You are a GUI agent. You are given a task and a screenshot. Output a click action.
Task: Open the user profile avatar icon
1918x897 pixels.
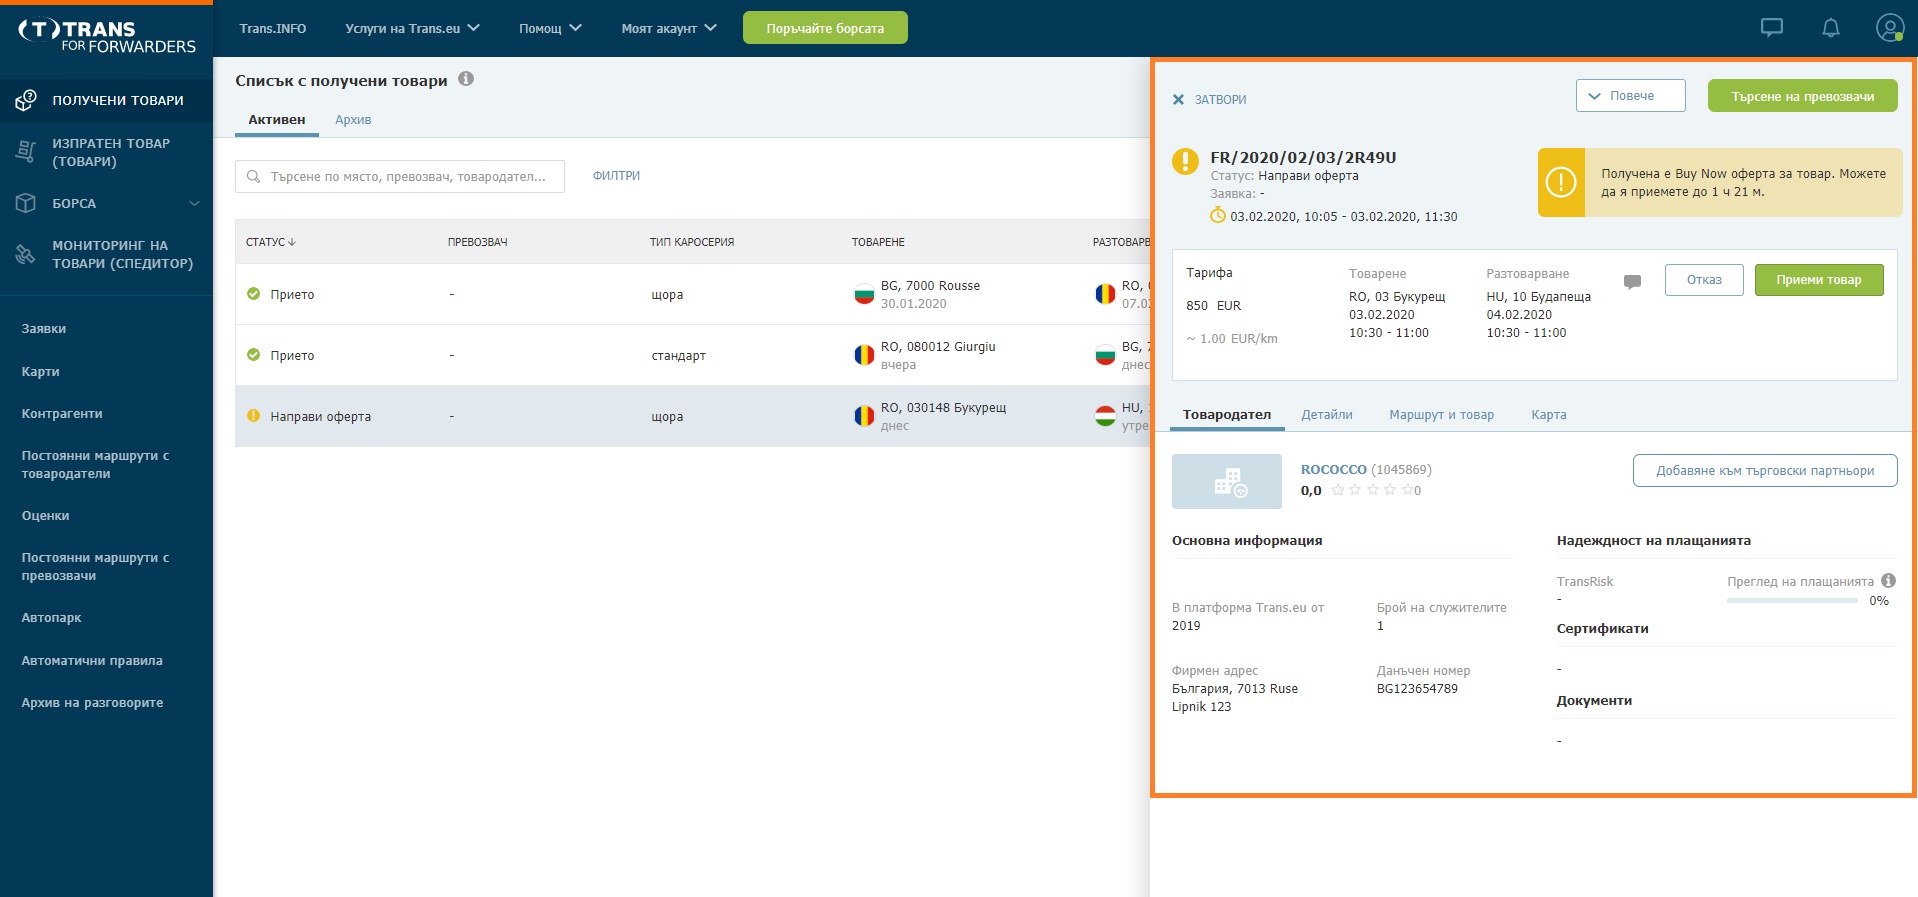1889,28
